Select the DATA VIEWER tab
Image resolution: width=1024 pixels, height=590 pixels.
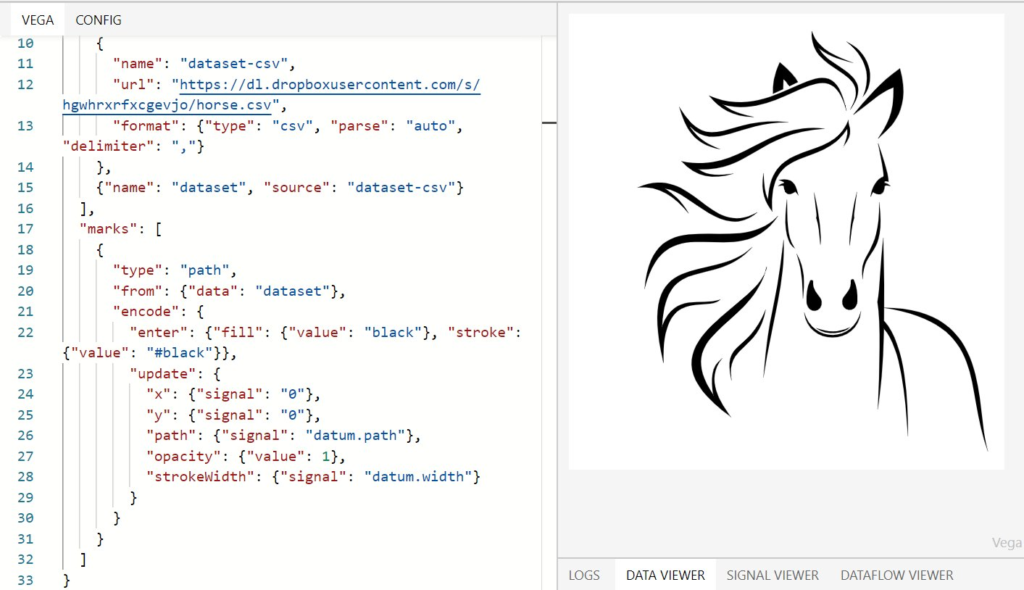coord(665,575)
